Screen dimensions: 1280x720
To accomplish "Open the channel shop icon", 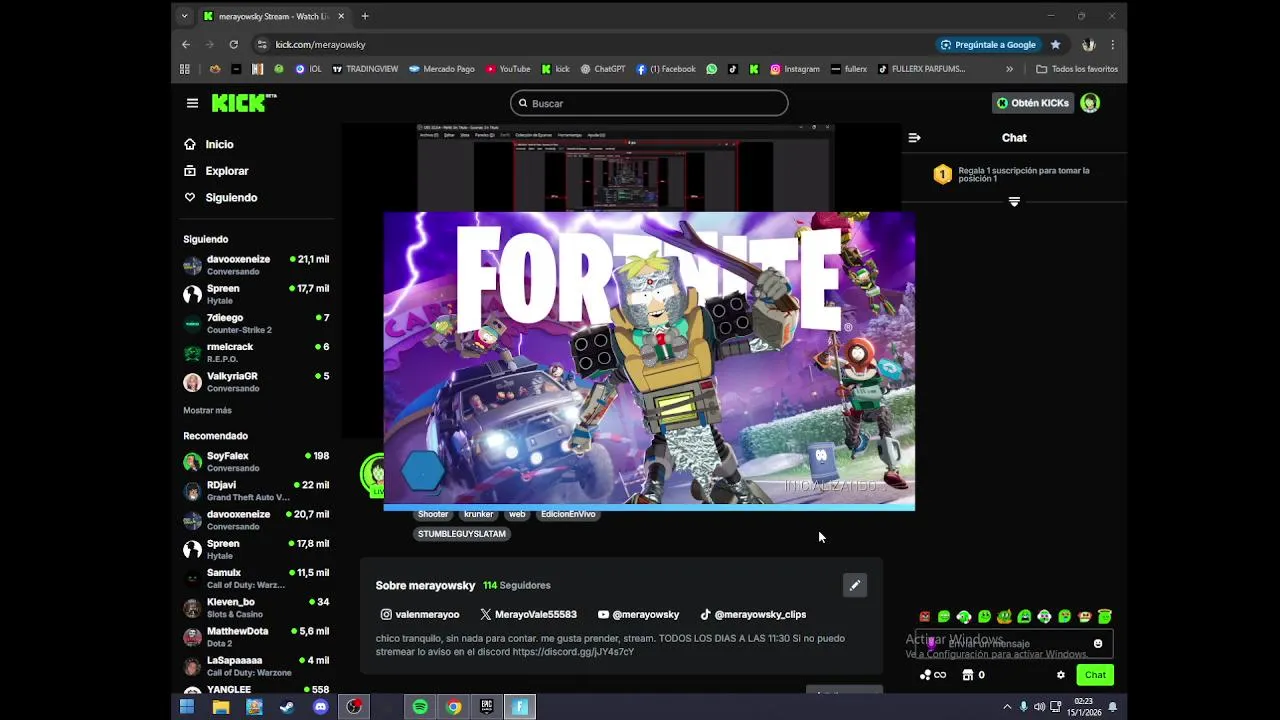I will pos(968,675).
